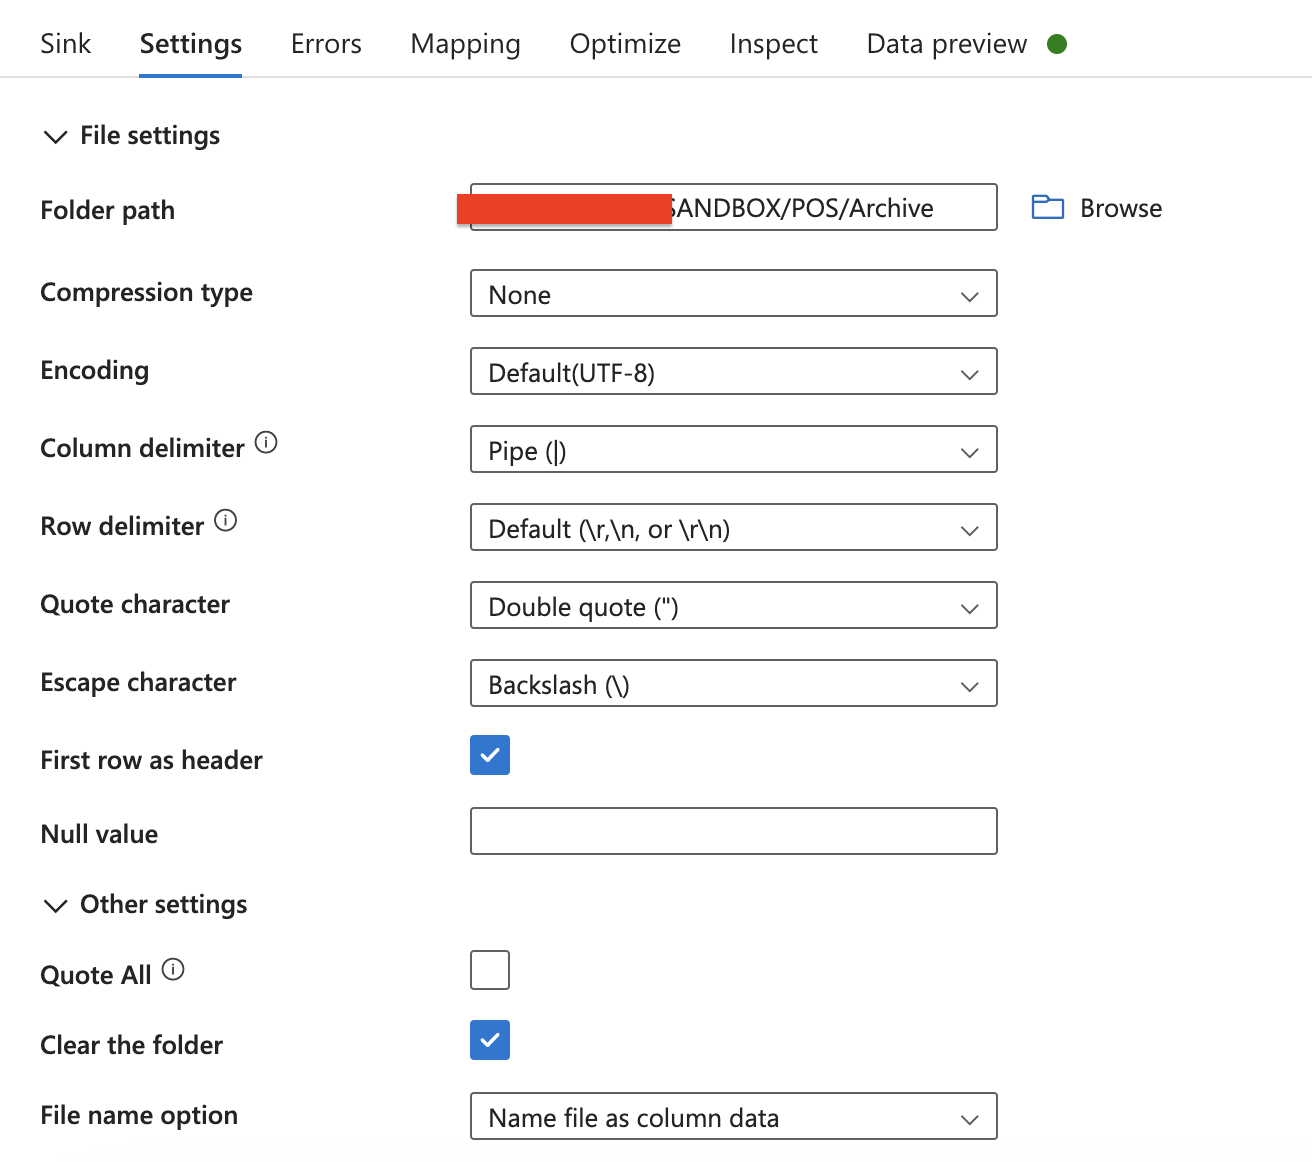
Task: Click the Browse link
Action: click(1121, 208)
